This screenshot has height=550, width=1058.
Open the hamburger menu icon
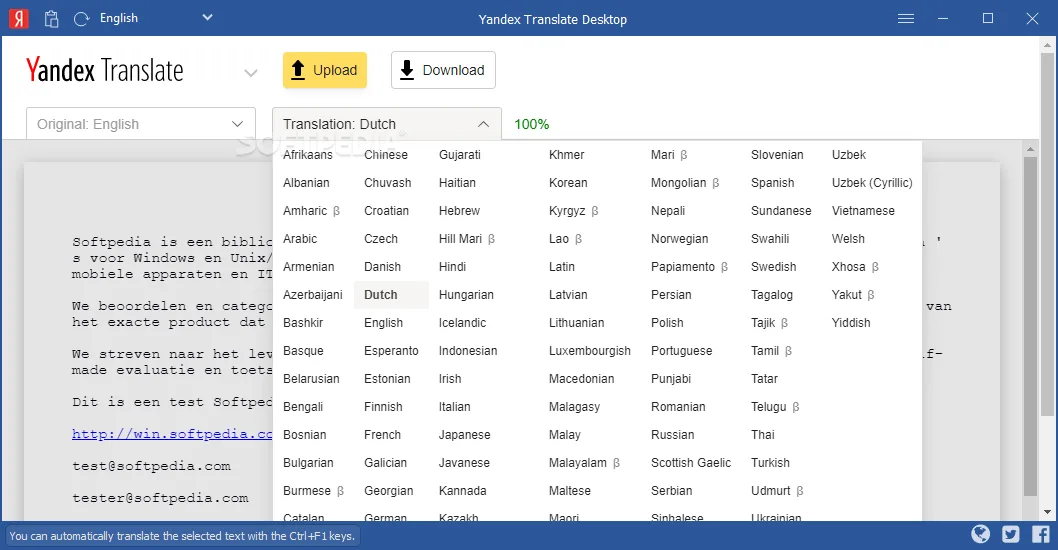click(906, 18)
